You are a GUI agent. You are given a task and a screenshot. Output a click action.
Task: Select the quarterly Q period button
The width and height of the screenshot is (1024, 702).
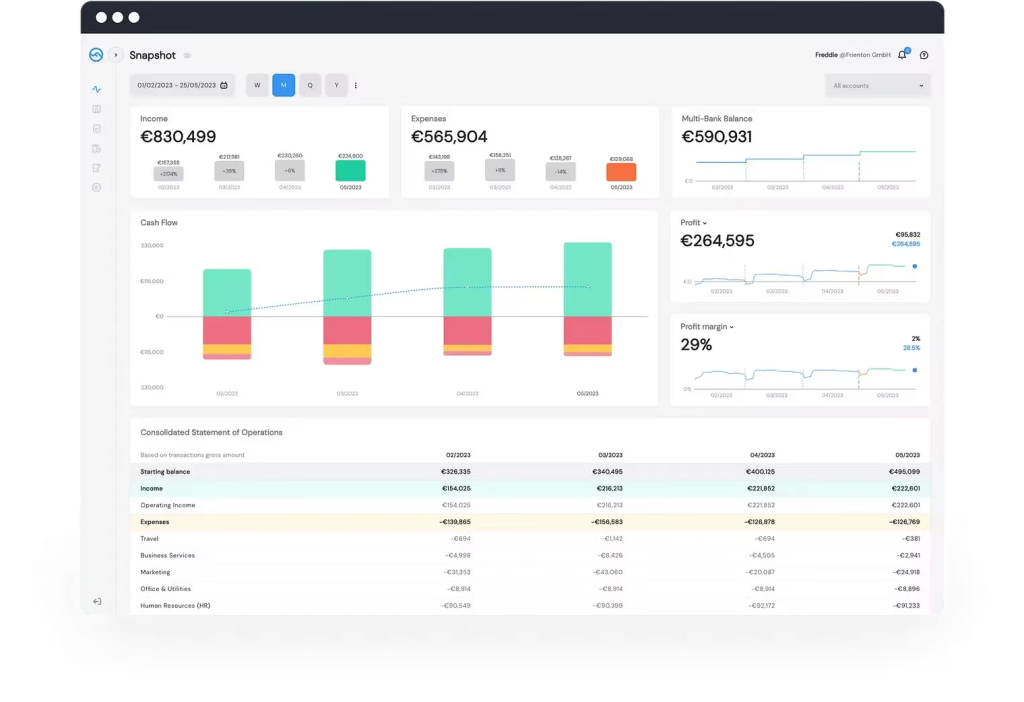pos(310,85)
